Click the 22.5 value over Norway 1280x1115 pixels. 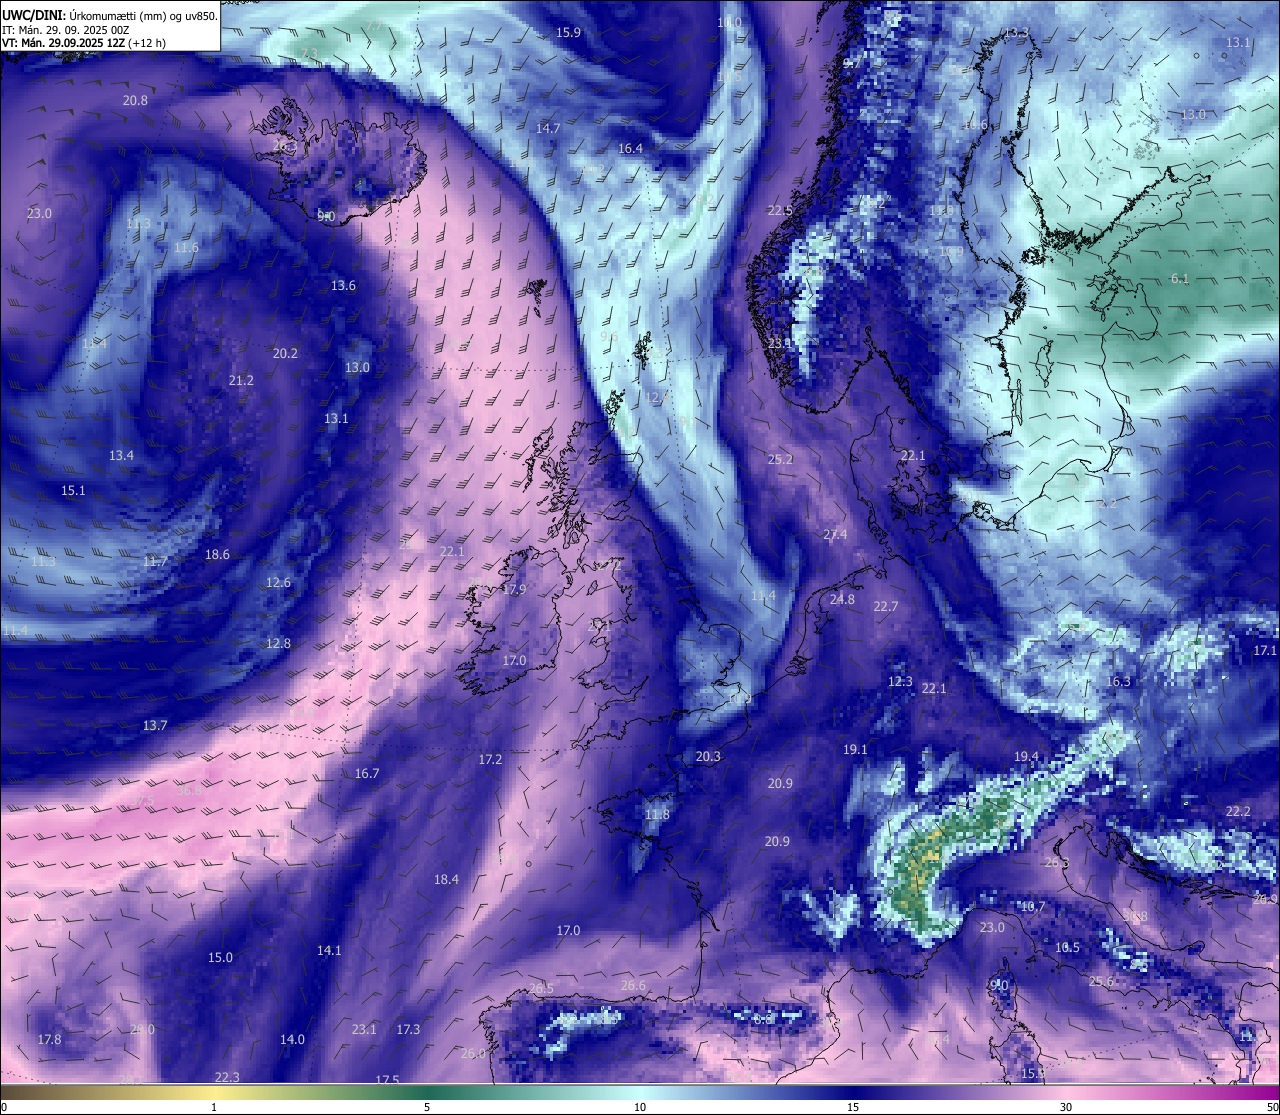pyautogui.click(x=780, y=210)
